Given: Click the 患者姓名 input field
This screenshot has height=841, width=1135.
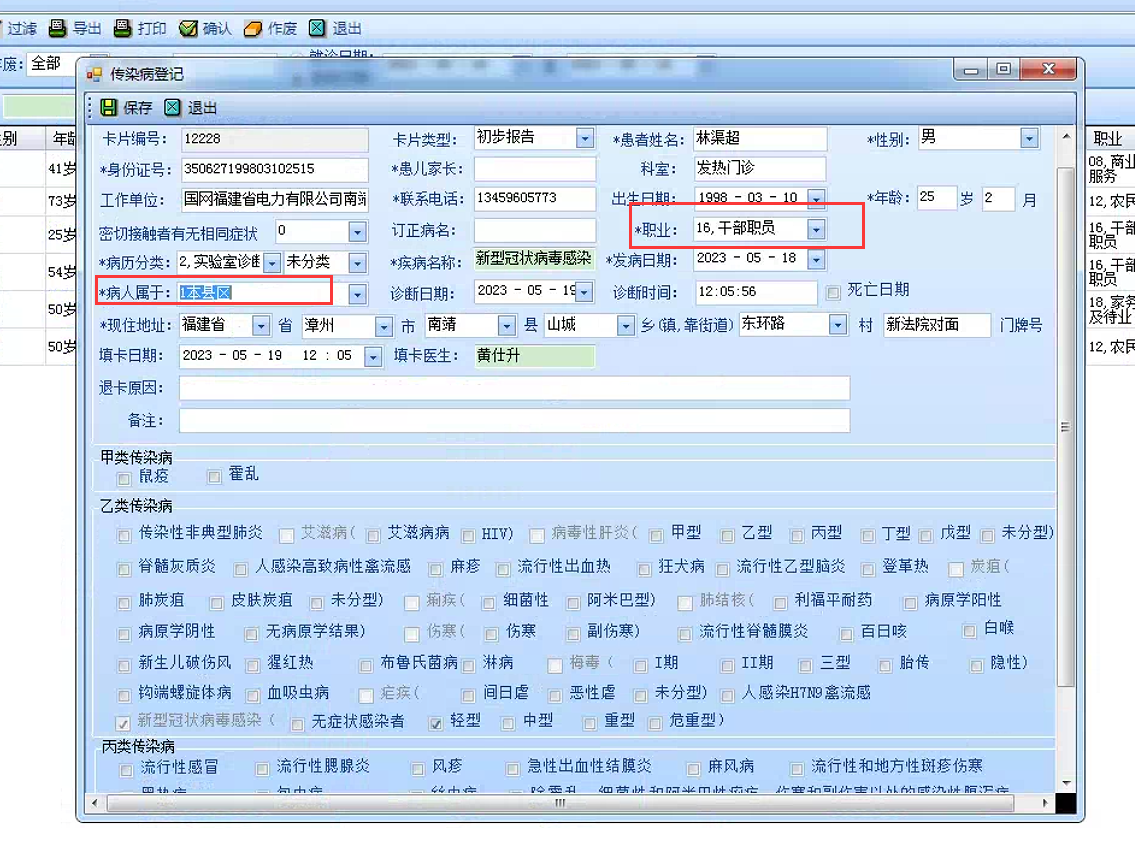Looking at the screenshot, I should click(x=759, y=138).
